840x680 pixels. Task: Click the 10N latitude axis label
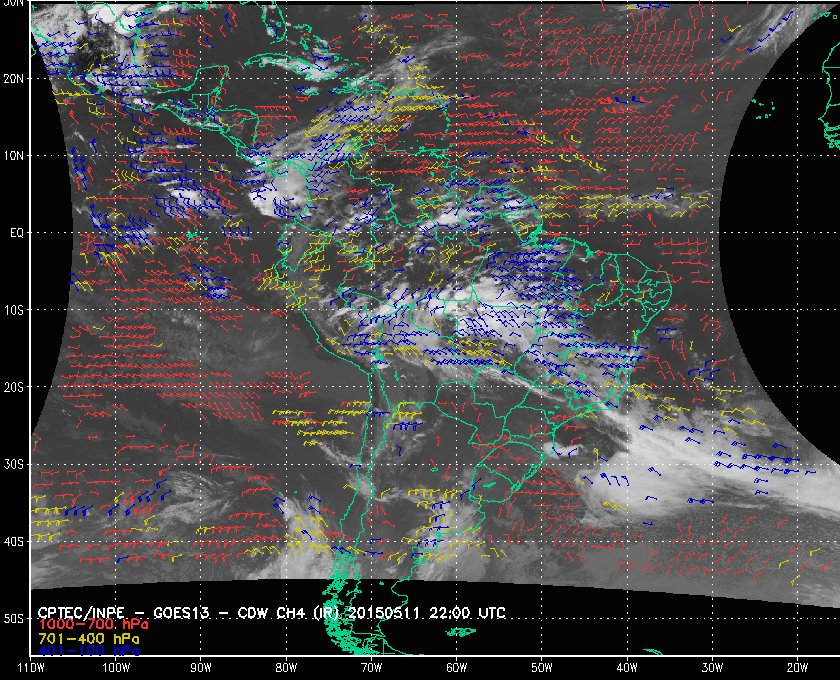coord(13,155)
